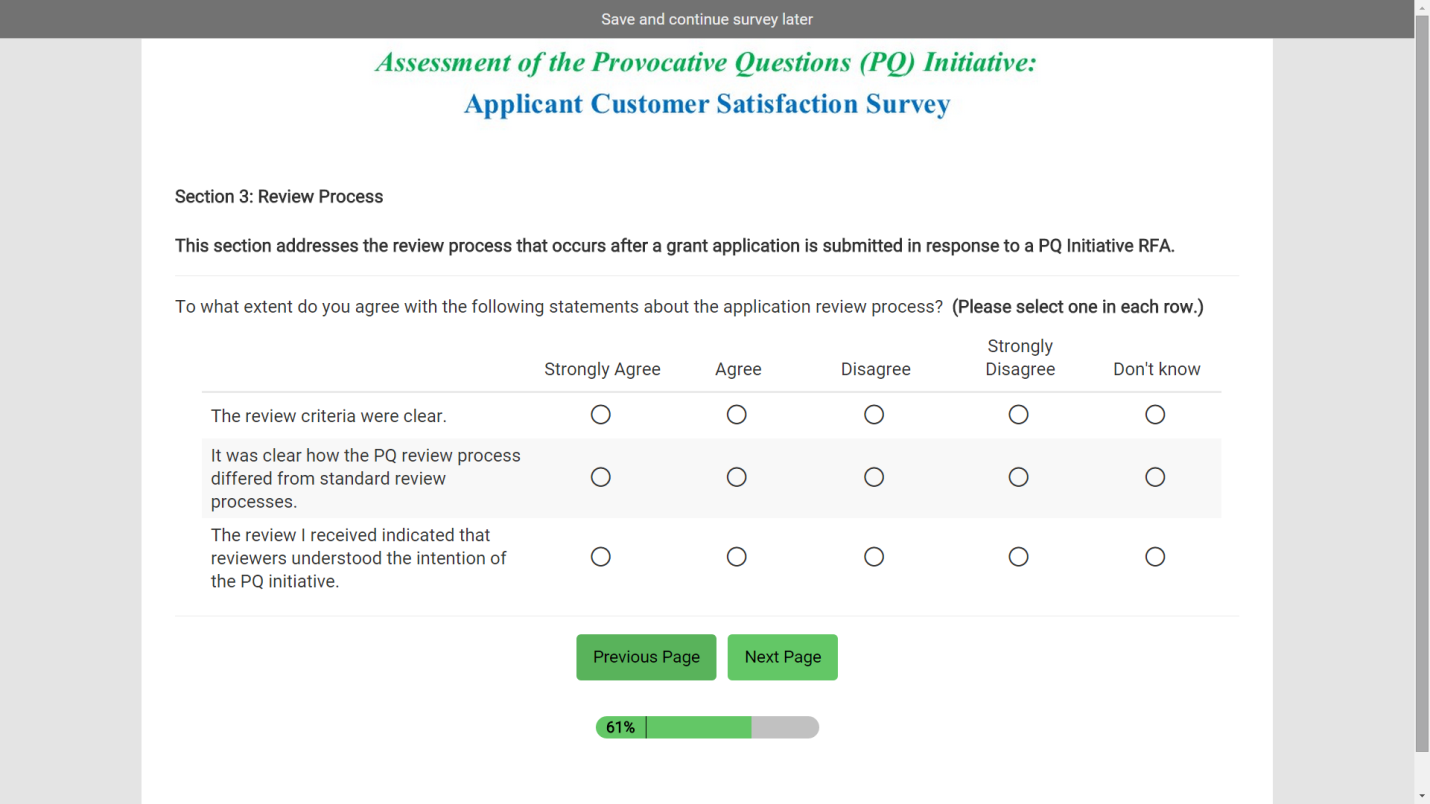This screenshot has height=804, width=1430.
Task: Choose Disagree for review criteria were clear
Action: point(874,415)
